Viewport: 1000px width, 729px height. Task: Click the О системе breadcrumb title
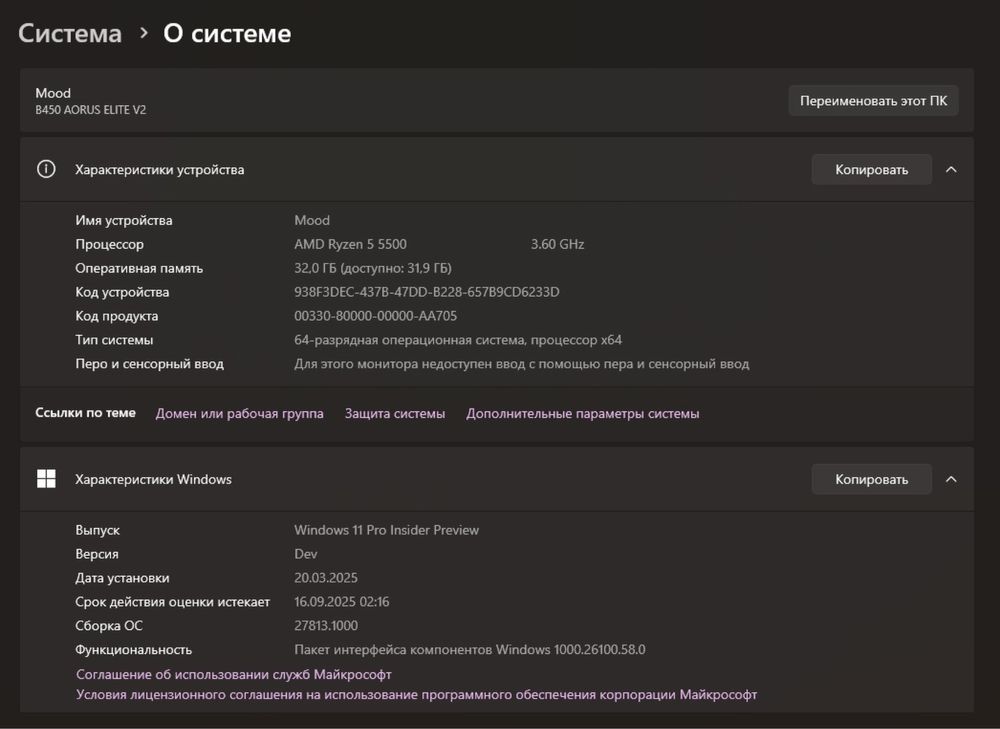(x=227, y=33)
